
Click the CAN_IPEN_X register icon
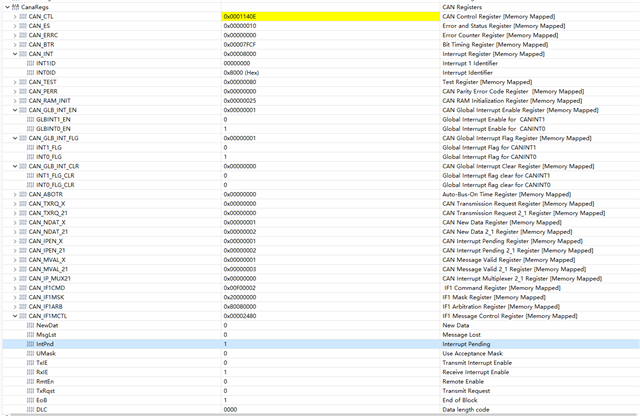coord(23,241)
